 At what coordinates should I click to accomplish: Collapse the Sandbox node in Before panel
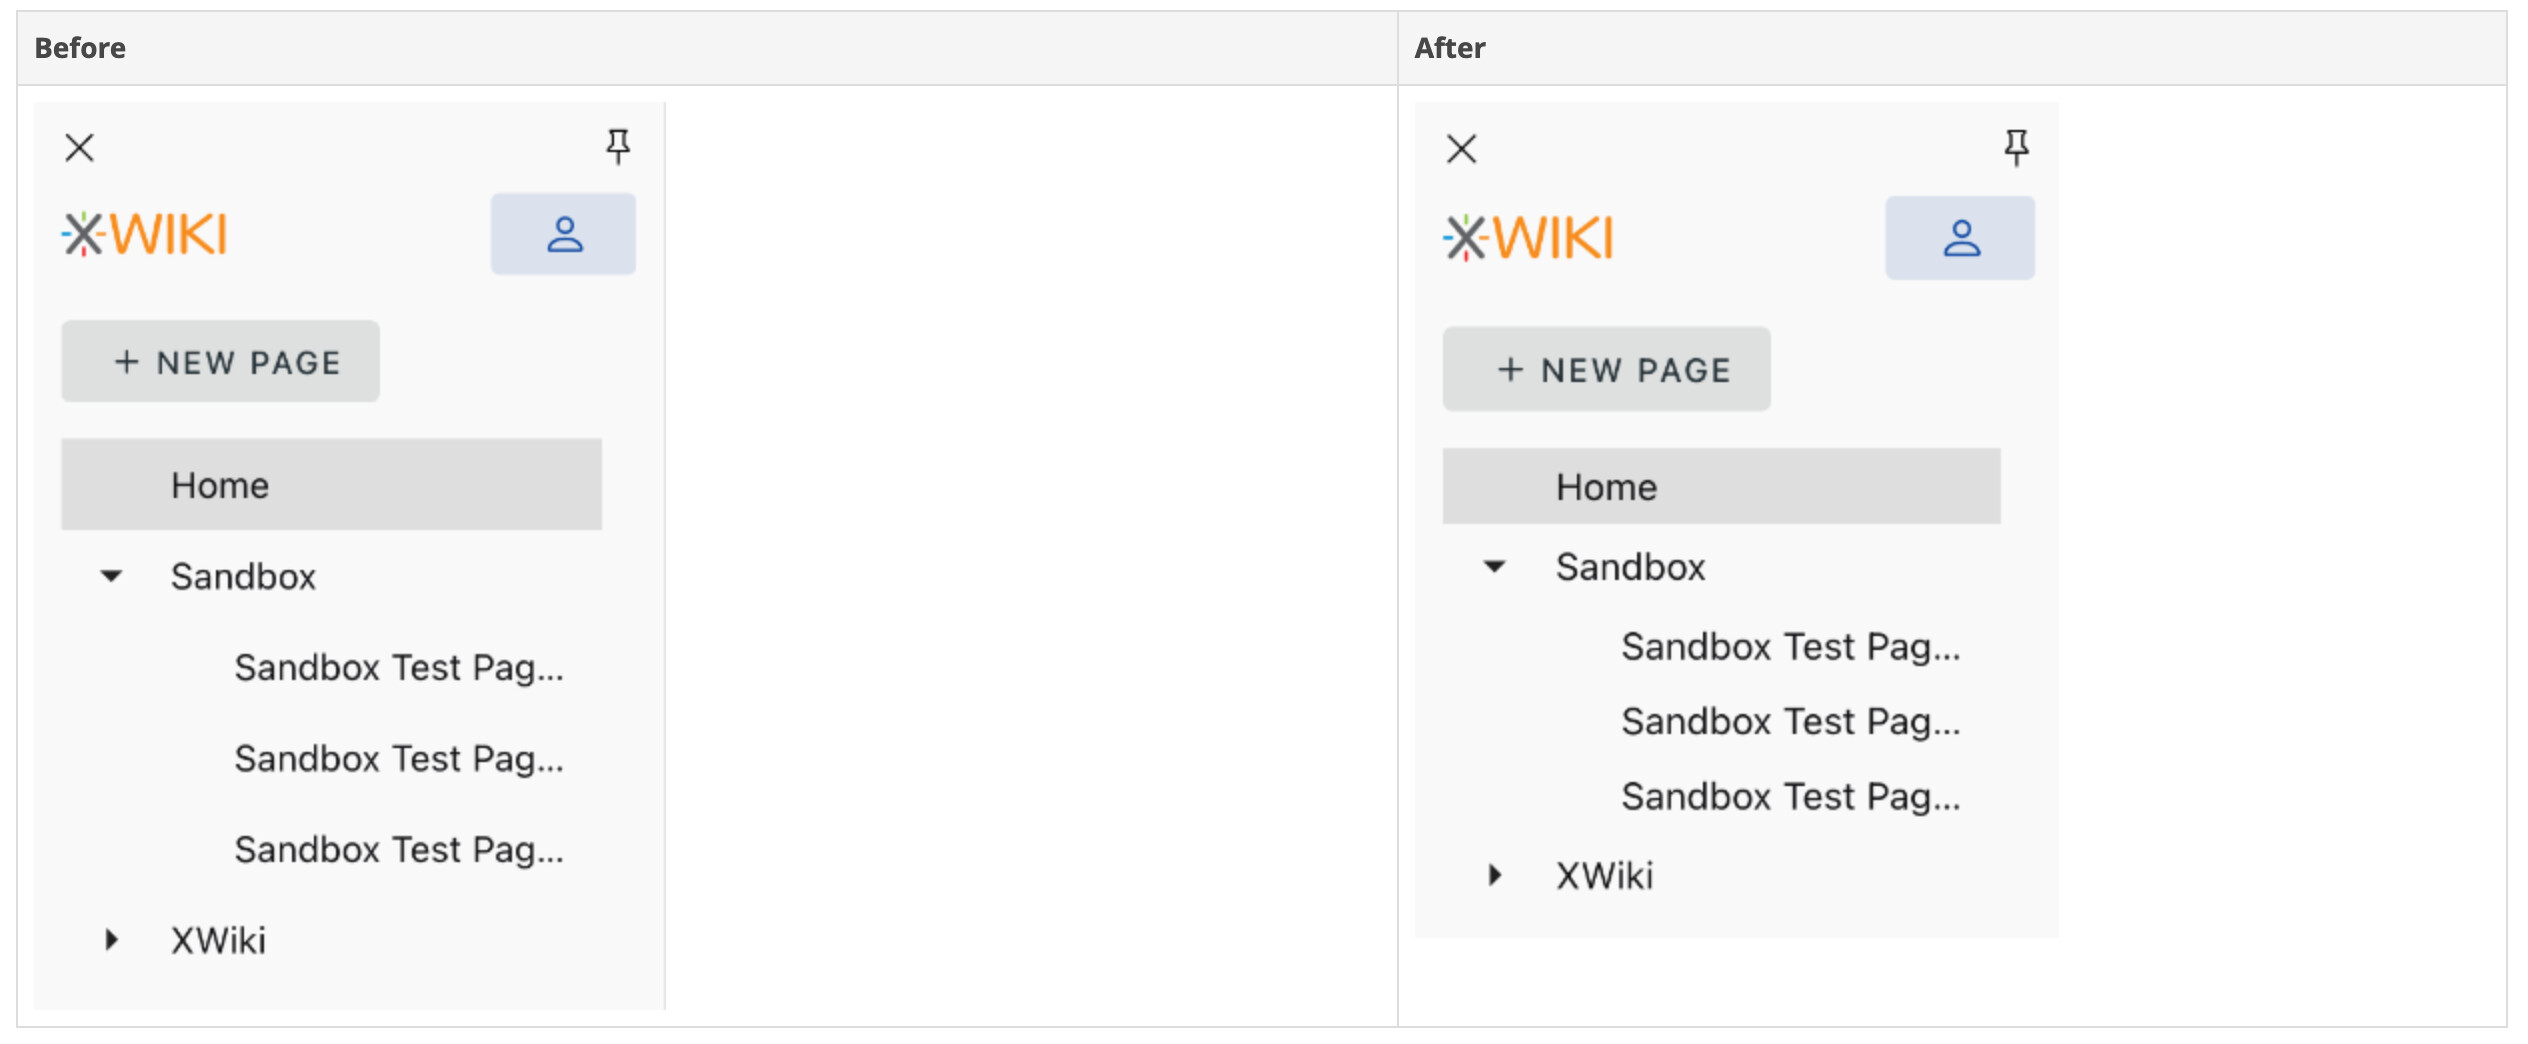tap(111, 576)
